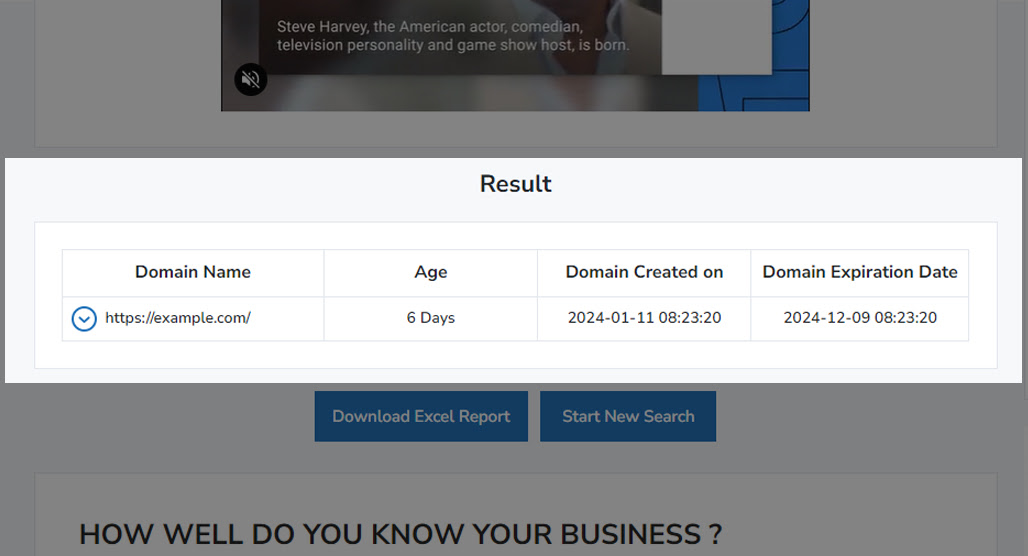
Task: Click created date 2024-01-11 08:23:20
Action: coord(644,318)
